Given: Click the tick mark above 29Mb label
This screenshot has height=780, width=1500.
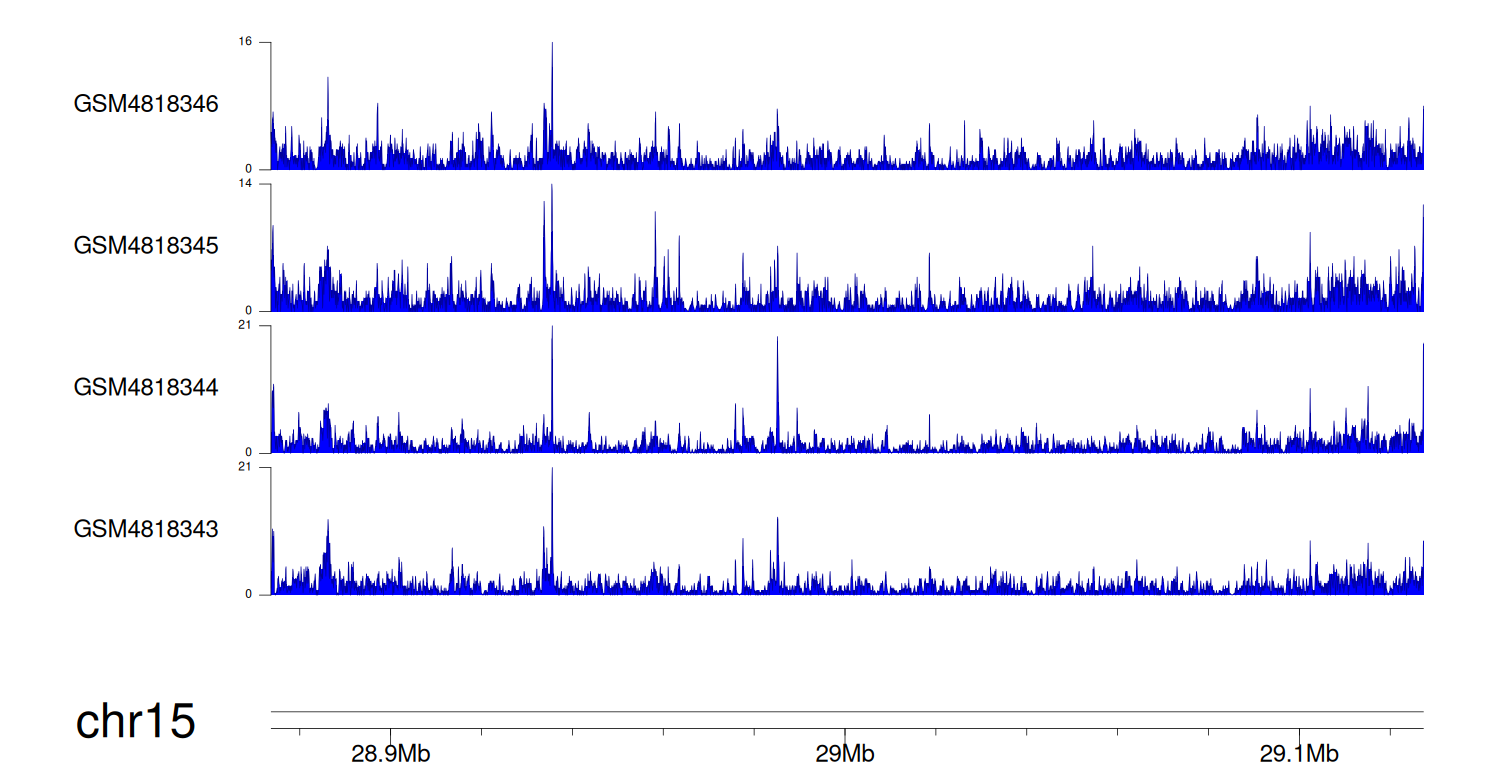Looking at the screenshot, I should point(845,734).
